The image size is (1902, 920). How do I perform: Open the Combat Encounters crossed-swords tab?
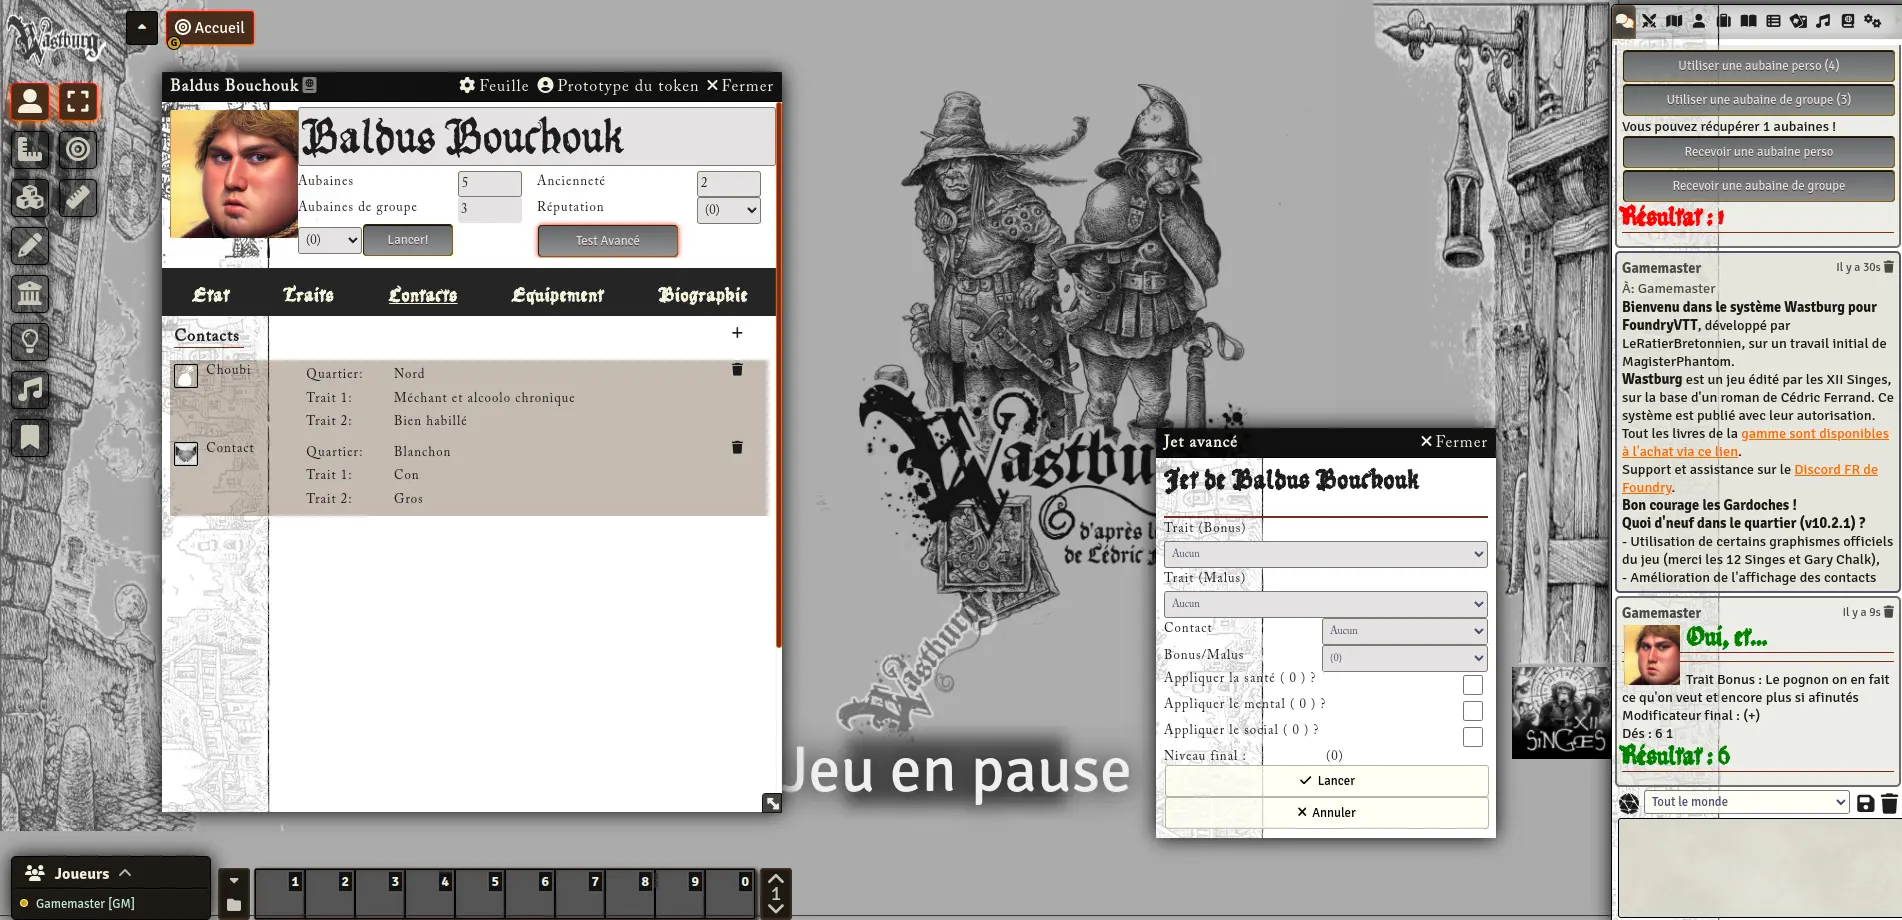click(1649, 21)
